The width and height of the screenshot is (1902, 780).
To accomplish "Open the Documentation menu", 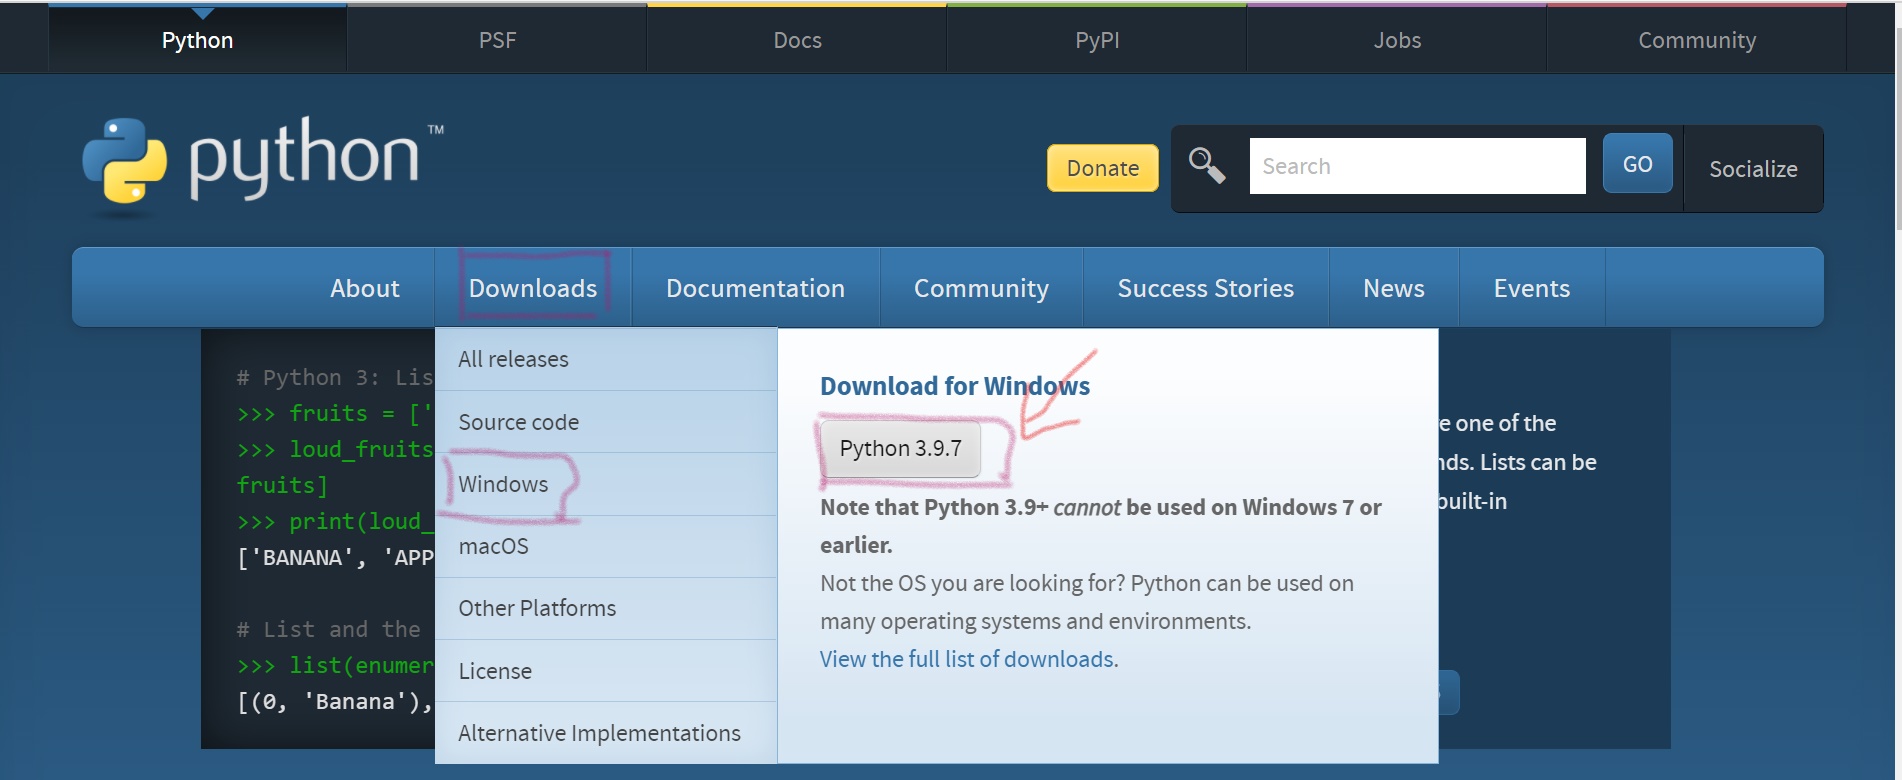I will [755, 288].
